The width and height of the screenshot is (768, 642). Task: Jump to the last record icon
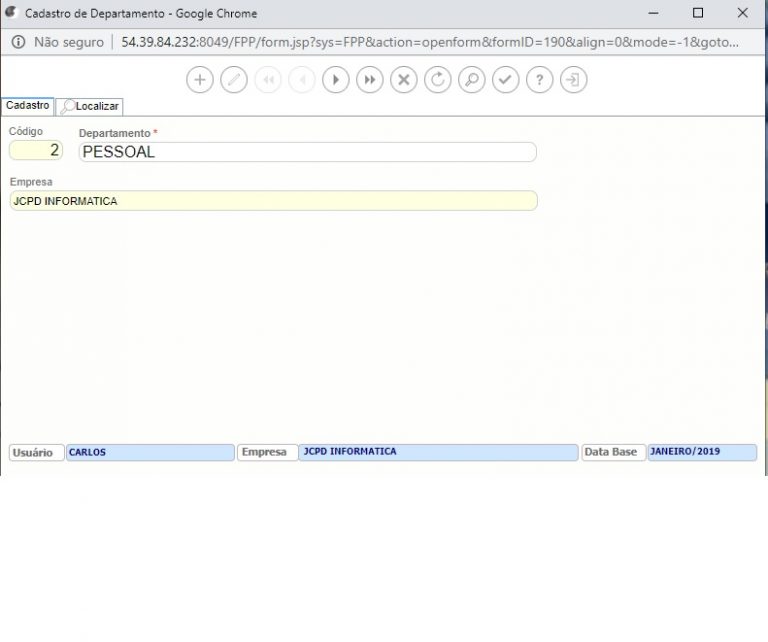(370, 80)
